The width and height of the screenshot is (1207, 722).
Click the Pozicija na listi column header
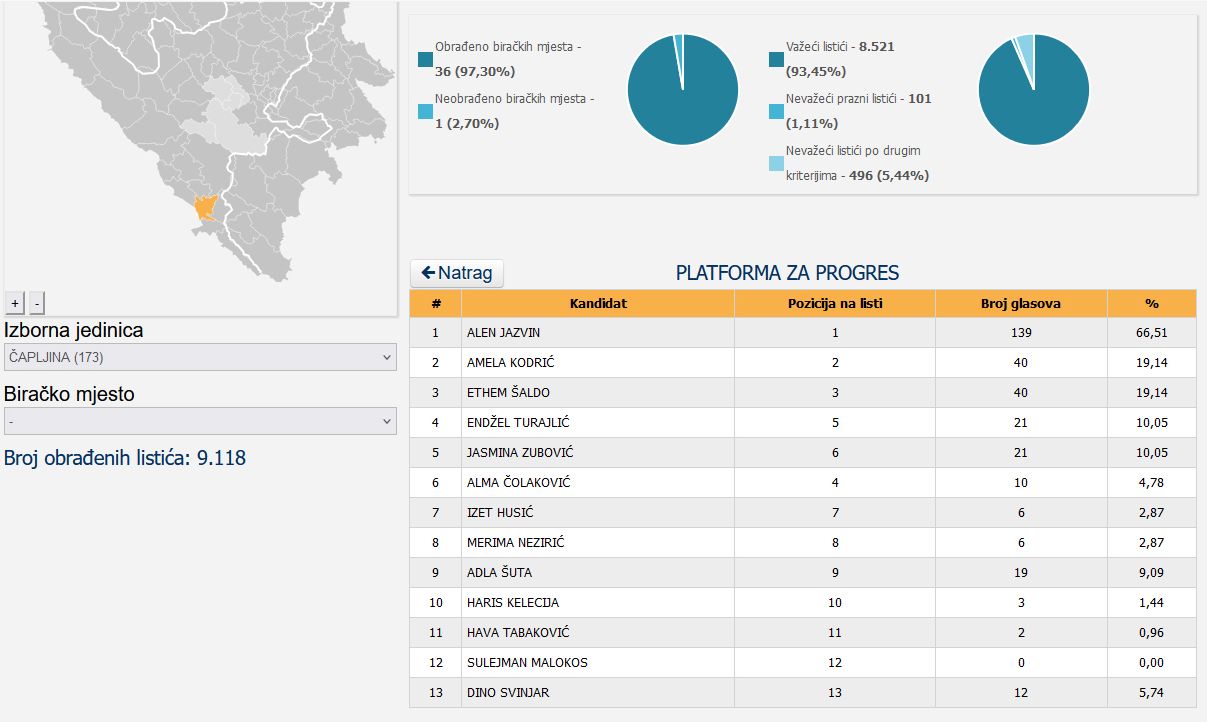[x=835, y=303]
